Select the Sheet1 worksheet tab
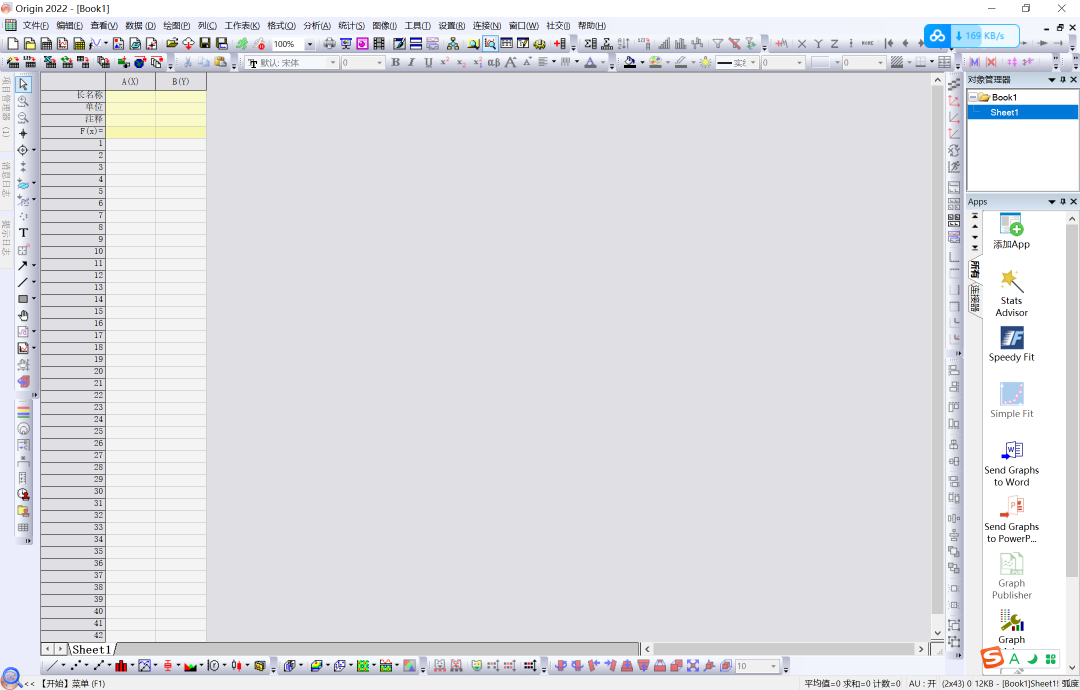Screen dimensions: 1080x690 tap(92, 649)
